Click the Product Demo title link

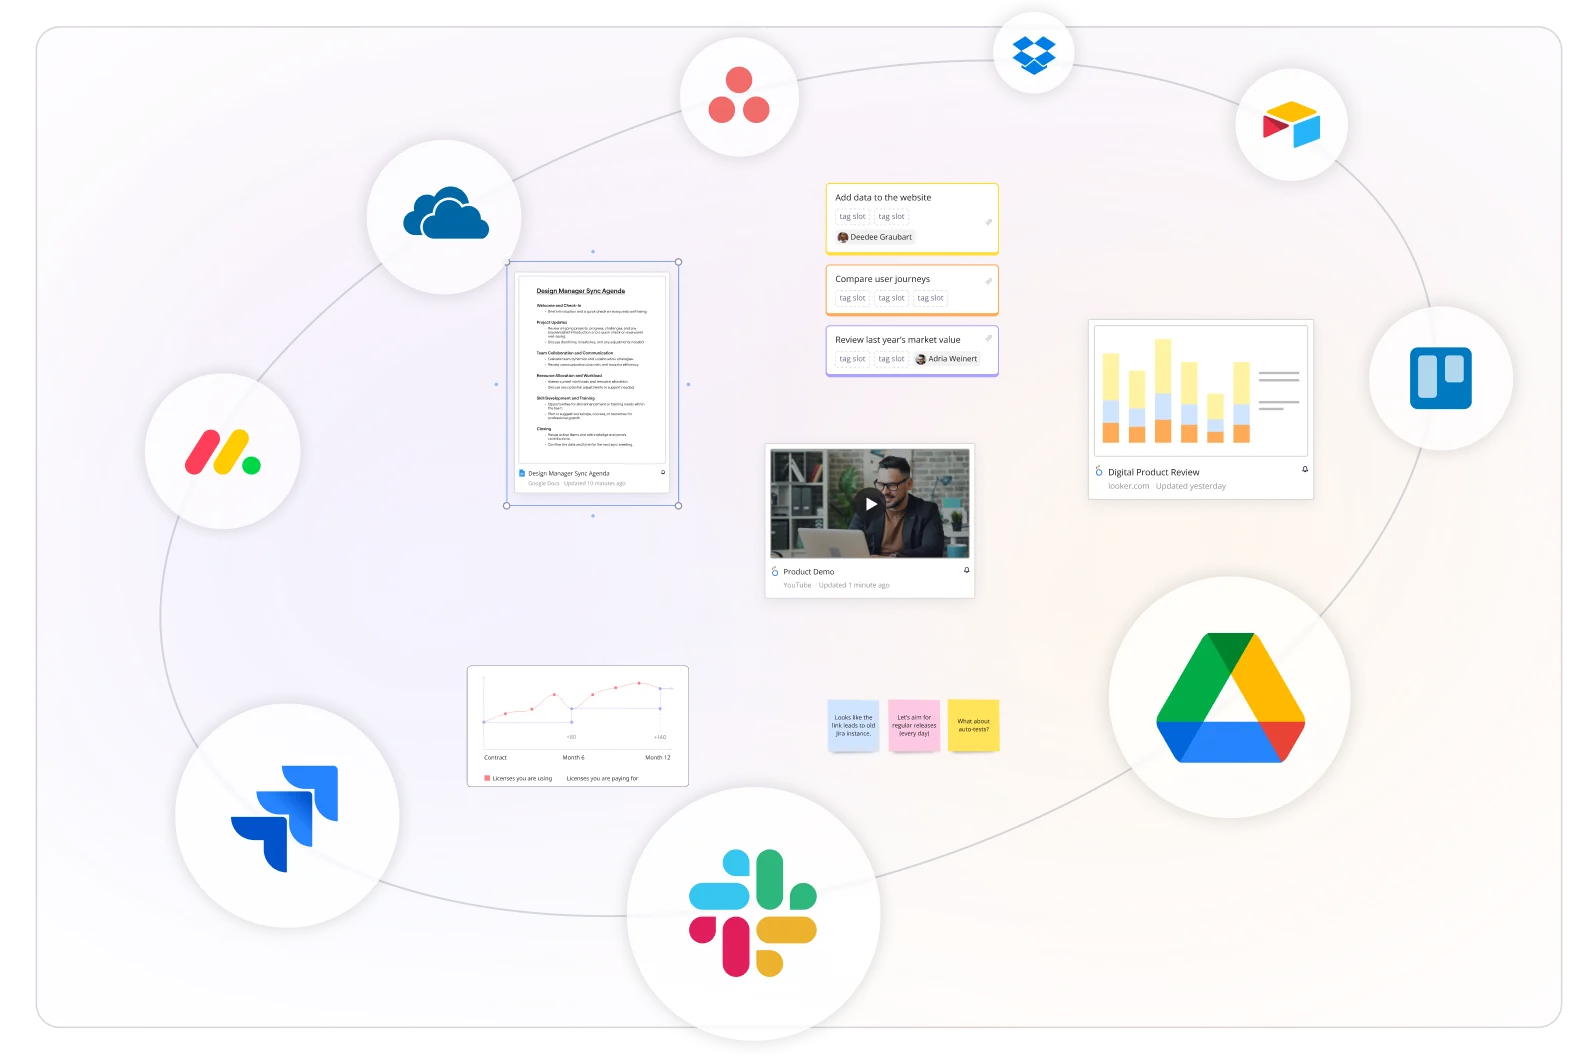(808, 572)
